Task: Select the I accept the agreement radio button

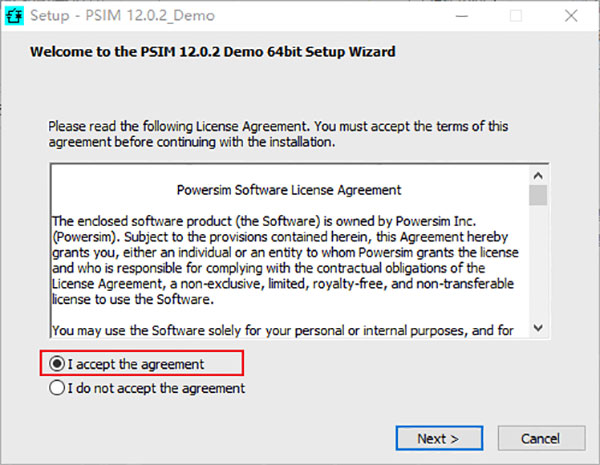Action: coord(57,364)
